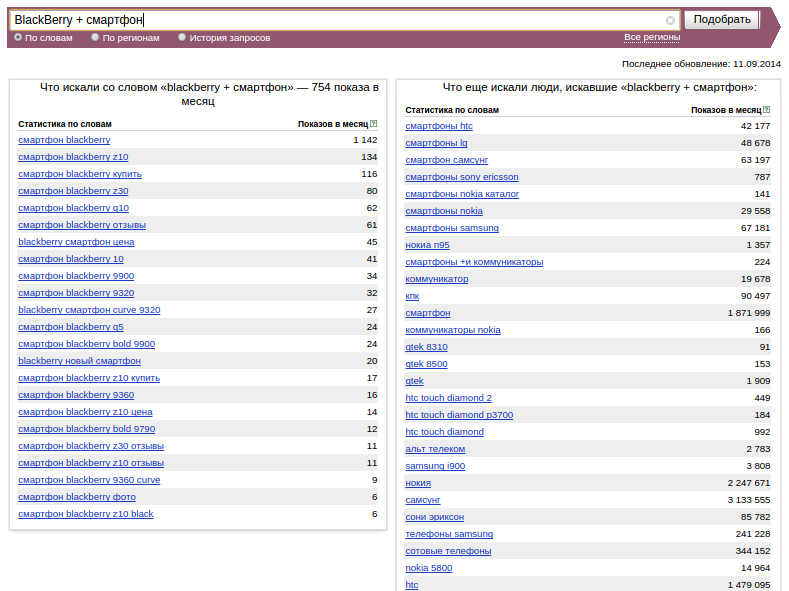Open the смартфон blackberry bold 9900 link

(x=87, y=344)
